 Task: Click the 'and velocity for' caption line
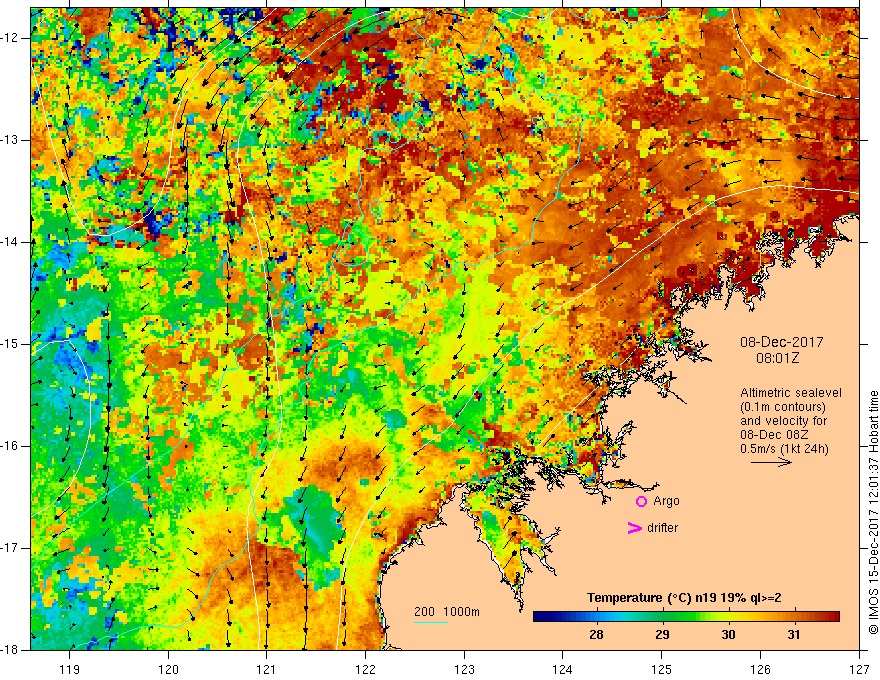click(783, 421)
